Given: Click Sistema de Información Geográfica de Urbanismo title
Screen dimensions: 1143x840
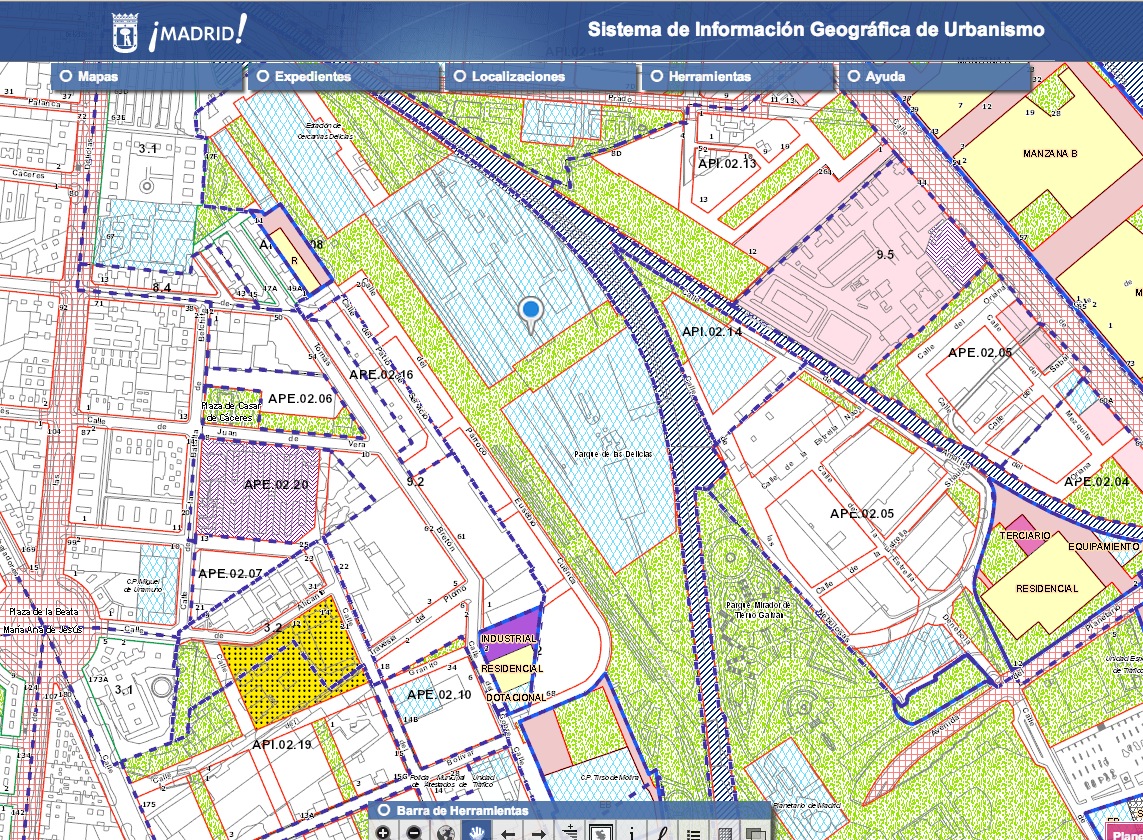Looking at the screenshot, I should coord(816,30).
